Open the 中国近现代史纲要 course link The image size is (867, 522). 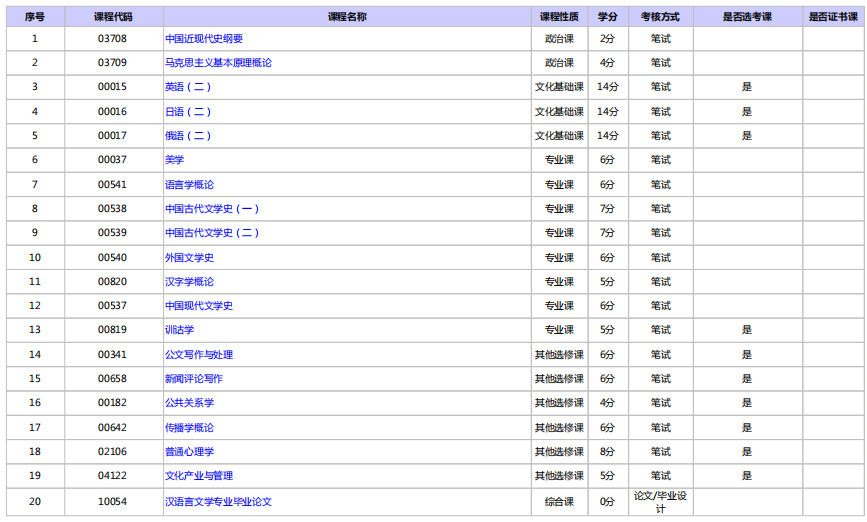203,39
